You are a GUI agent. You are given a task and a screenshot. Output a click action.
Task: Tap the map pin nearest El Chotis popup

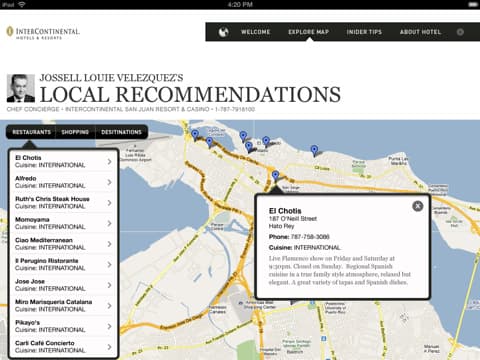coord(275,176)
